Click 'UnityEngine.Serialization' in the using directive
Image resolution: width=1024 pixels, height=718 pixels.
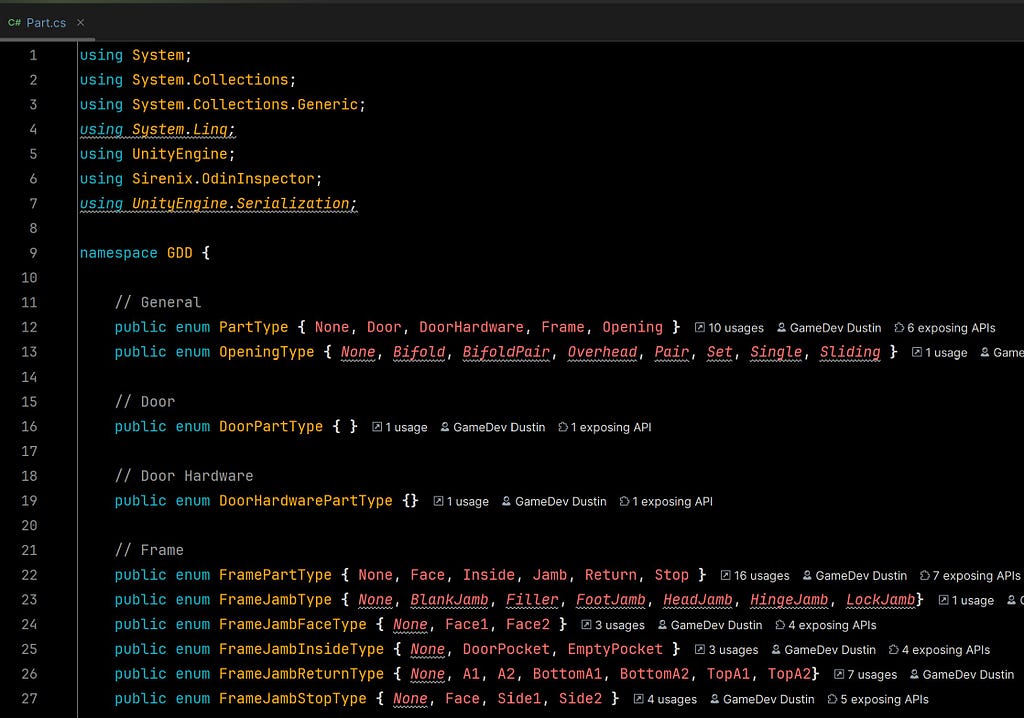point(240,204)
